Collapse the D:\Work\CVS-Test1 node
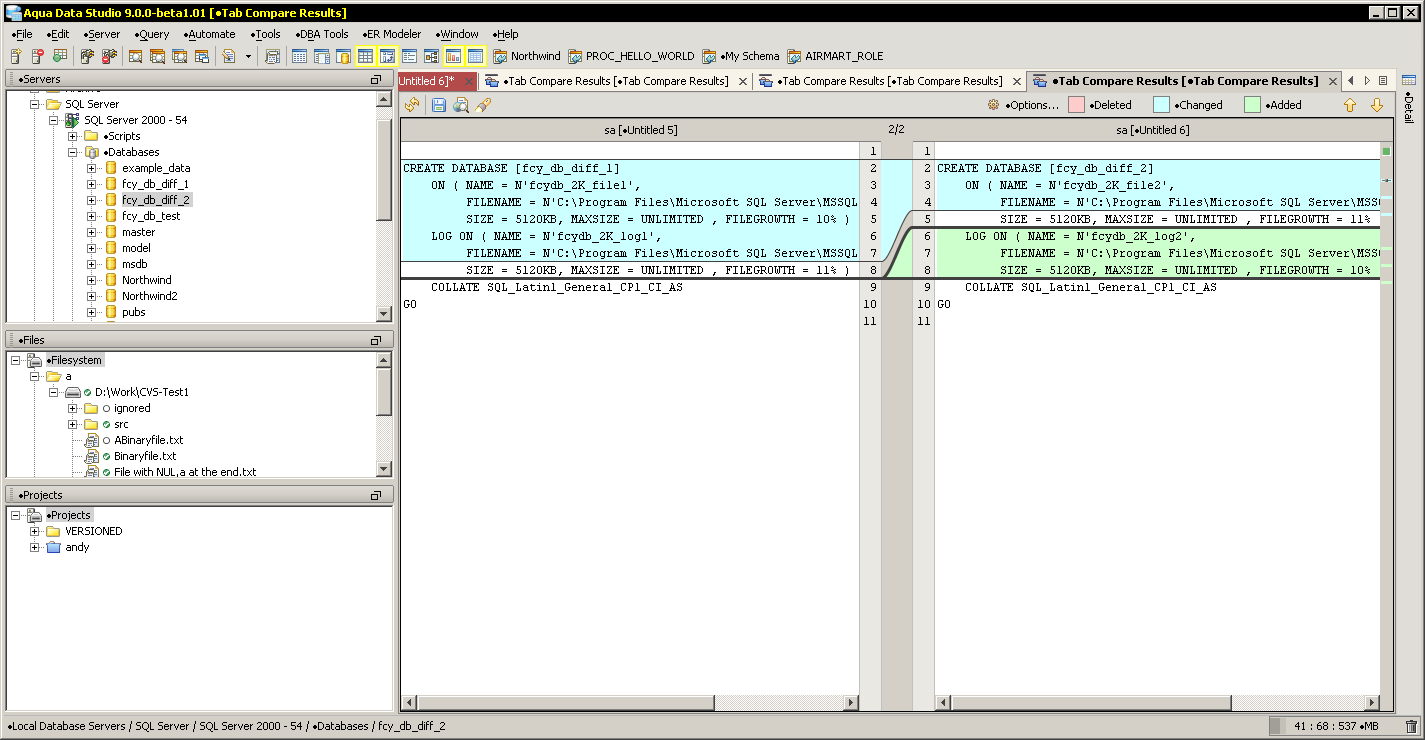 pos(53,392)
